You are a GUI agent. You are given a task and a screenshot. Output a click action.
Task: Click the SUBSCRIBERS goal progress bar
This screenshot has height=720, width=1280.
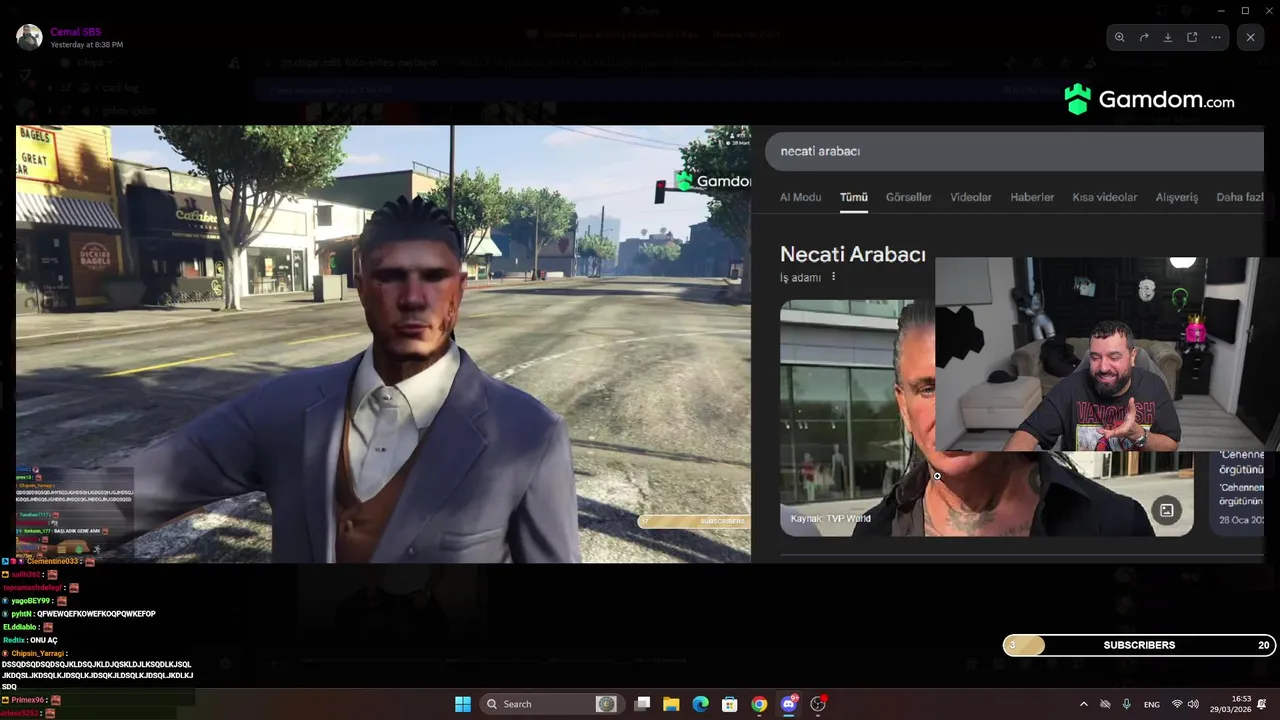[1139, 645]
